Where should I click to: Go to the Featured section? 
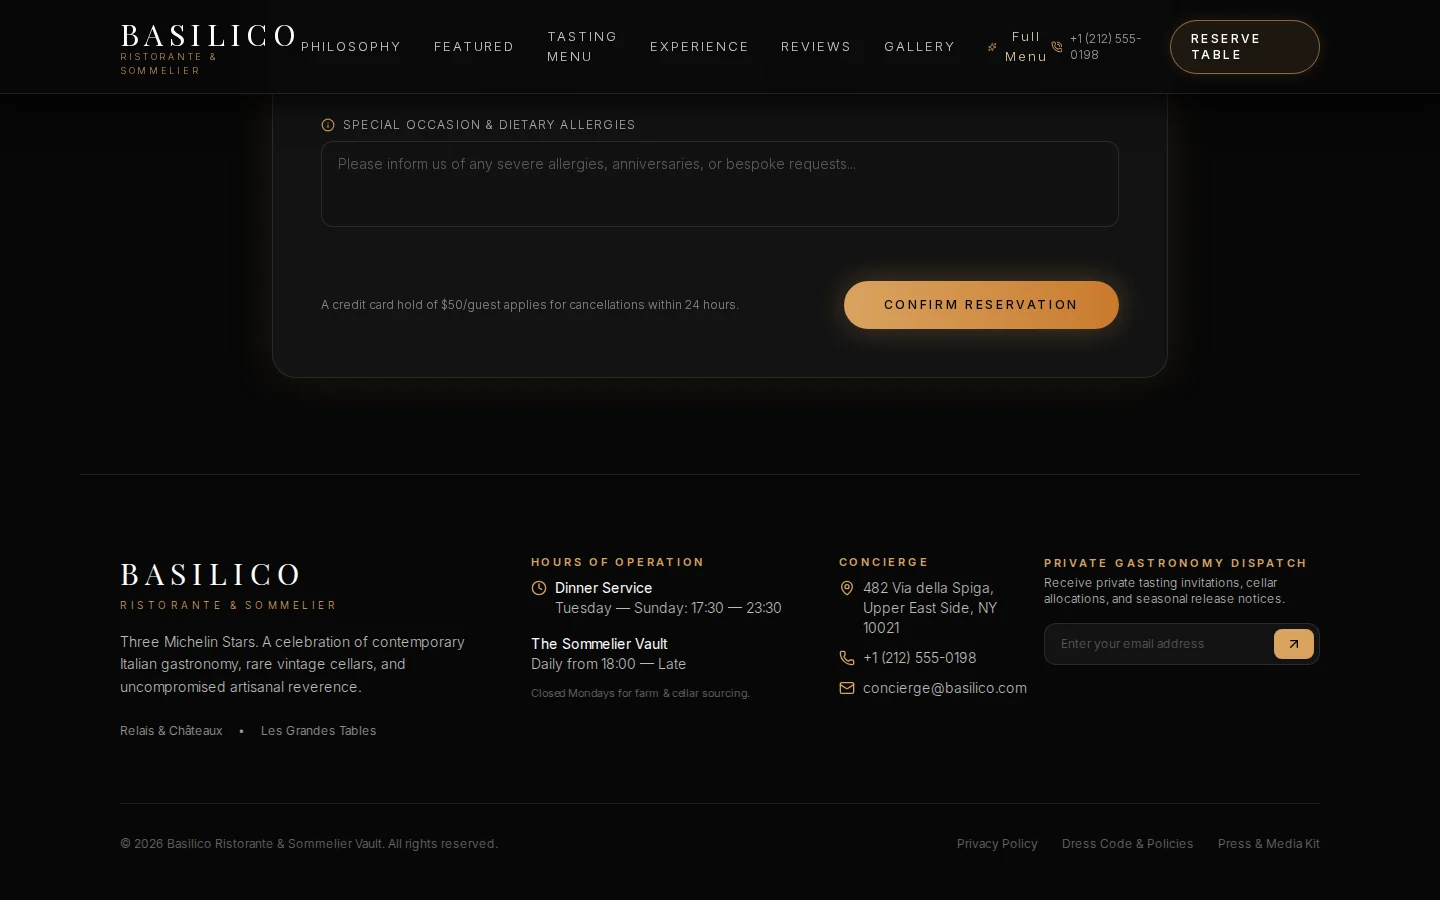474,47
